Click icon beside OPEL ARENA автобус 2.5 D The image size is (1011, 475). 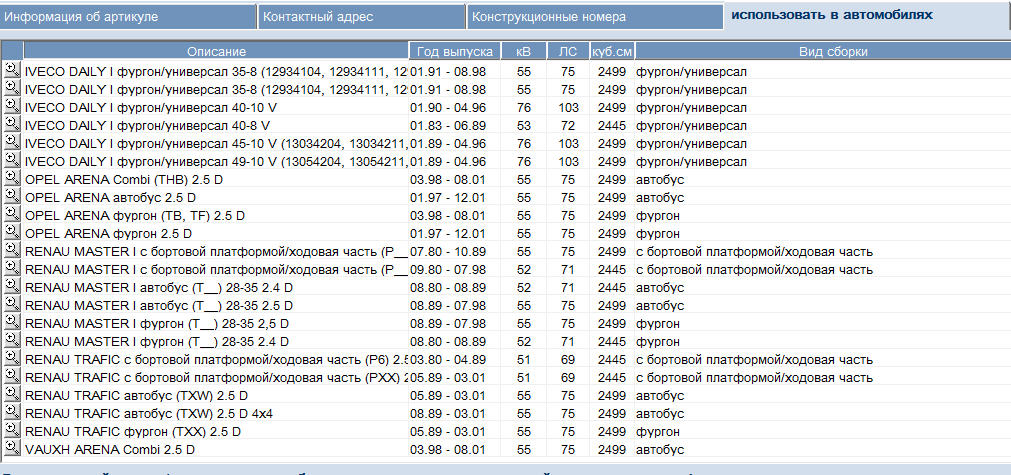click(x=11, y=196)
